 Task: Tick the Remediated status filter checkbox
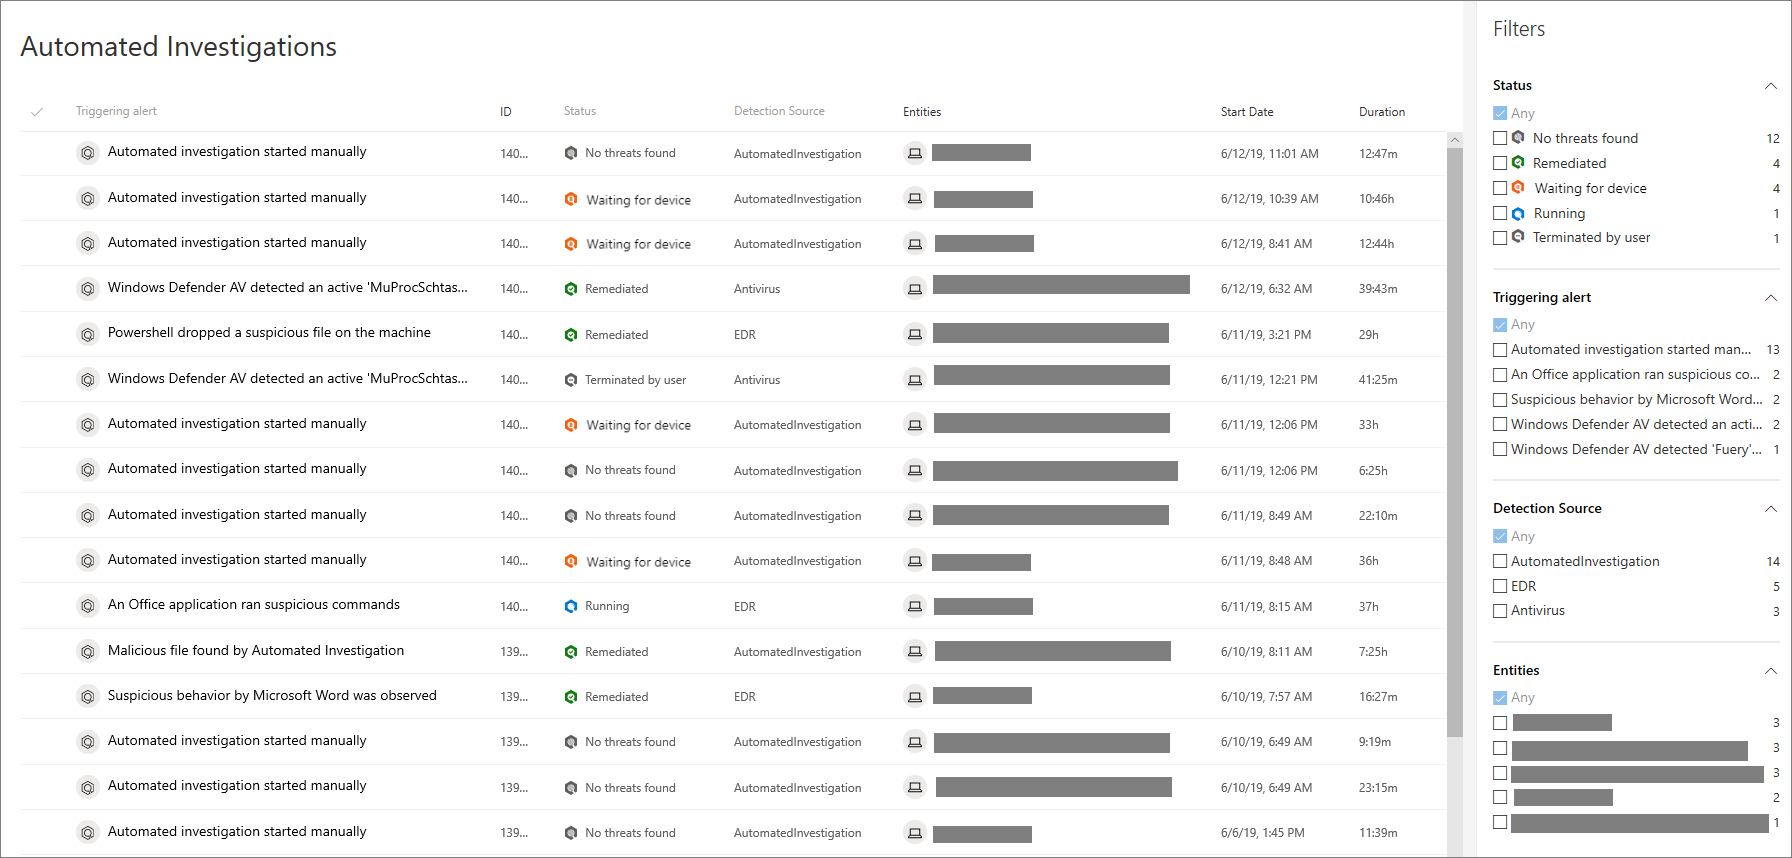pyautogui.click(x=1500, y=163)
